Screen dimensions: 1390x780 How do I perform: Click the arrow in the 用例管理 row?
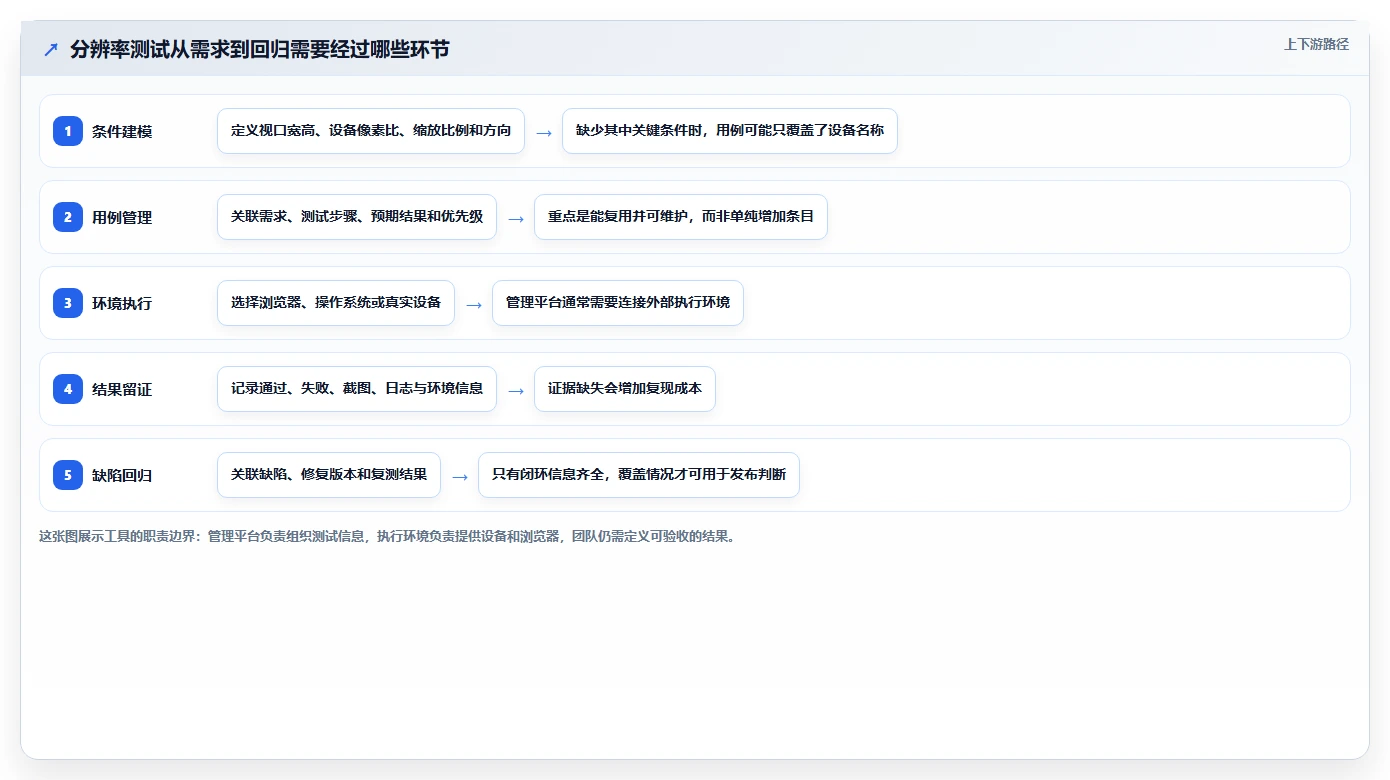tap(516, 218)
